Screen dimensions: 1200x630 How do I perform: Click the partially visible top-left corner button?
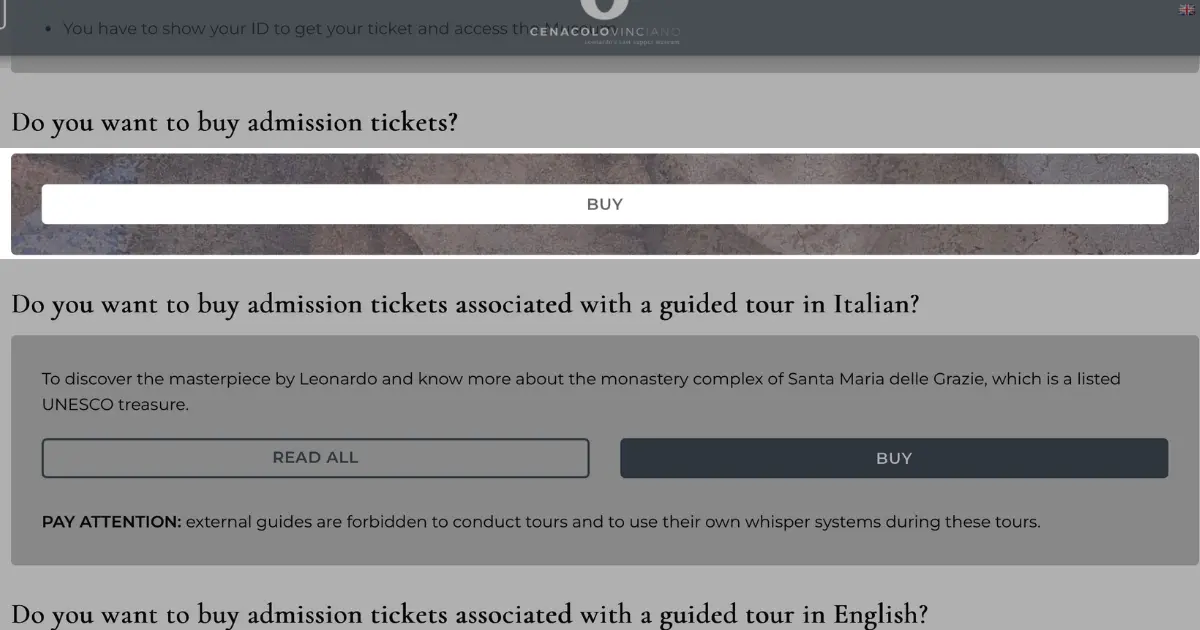pos(3,14)
